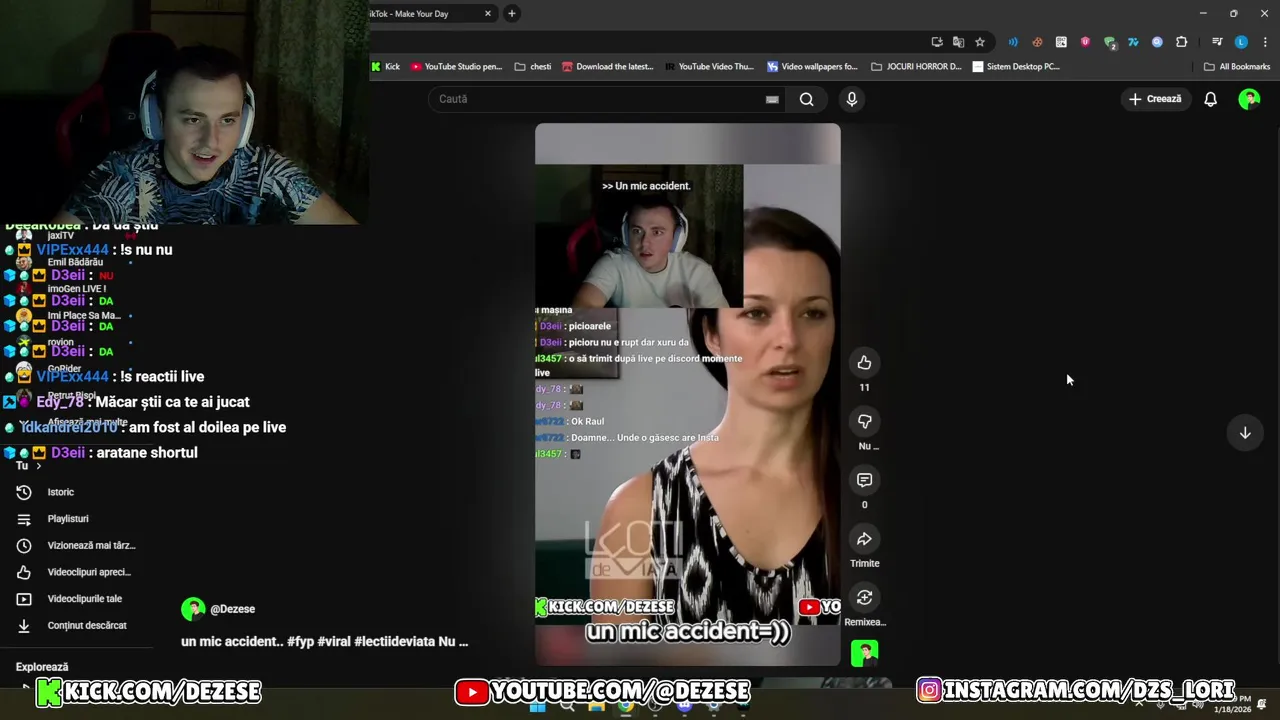Click the green extension with badge 2
Viewport: 1280px width, 720px height.
pos(1109,42)
